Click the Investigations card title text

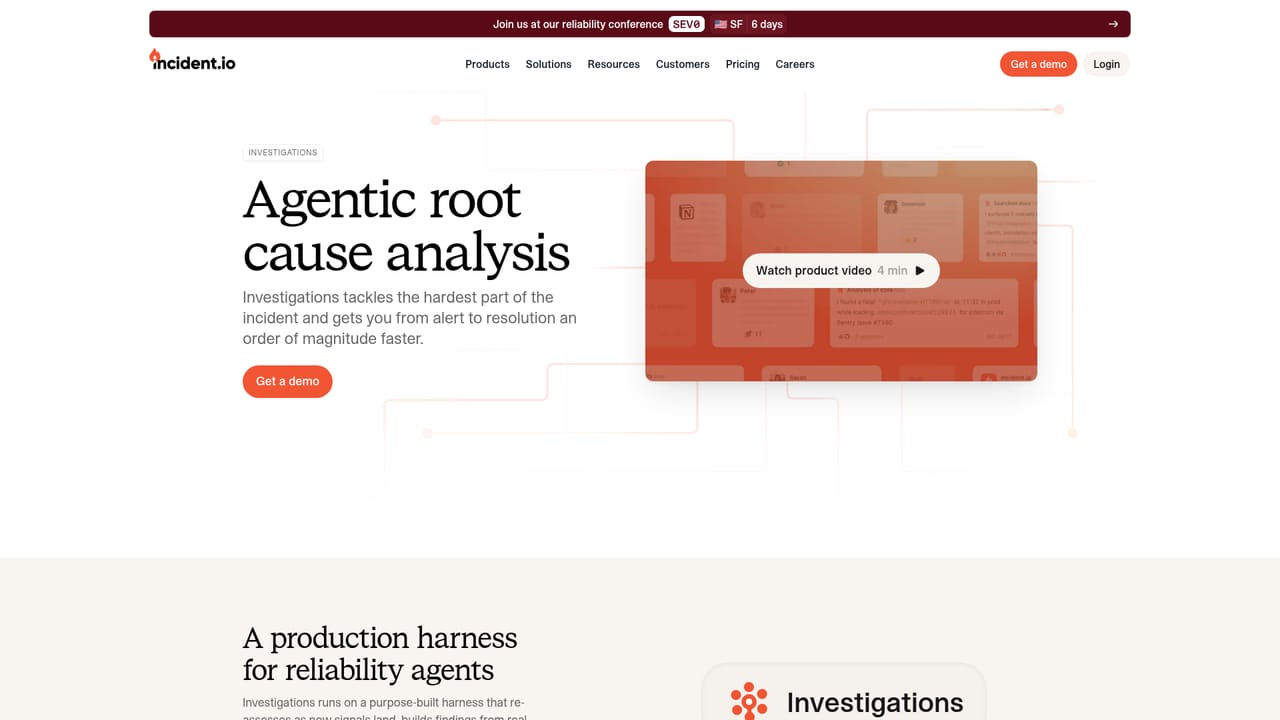875,702
